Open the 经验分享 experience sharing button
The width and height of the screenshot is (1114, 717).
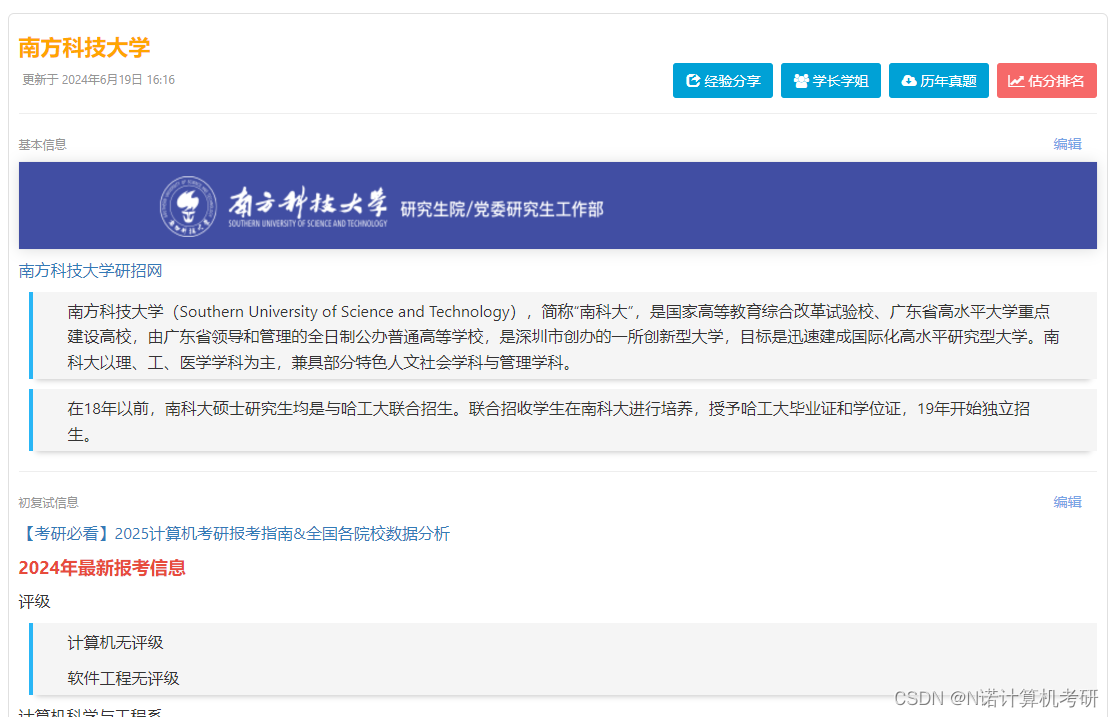click(x=723, y=80)
